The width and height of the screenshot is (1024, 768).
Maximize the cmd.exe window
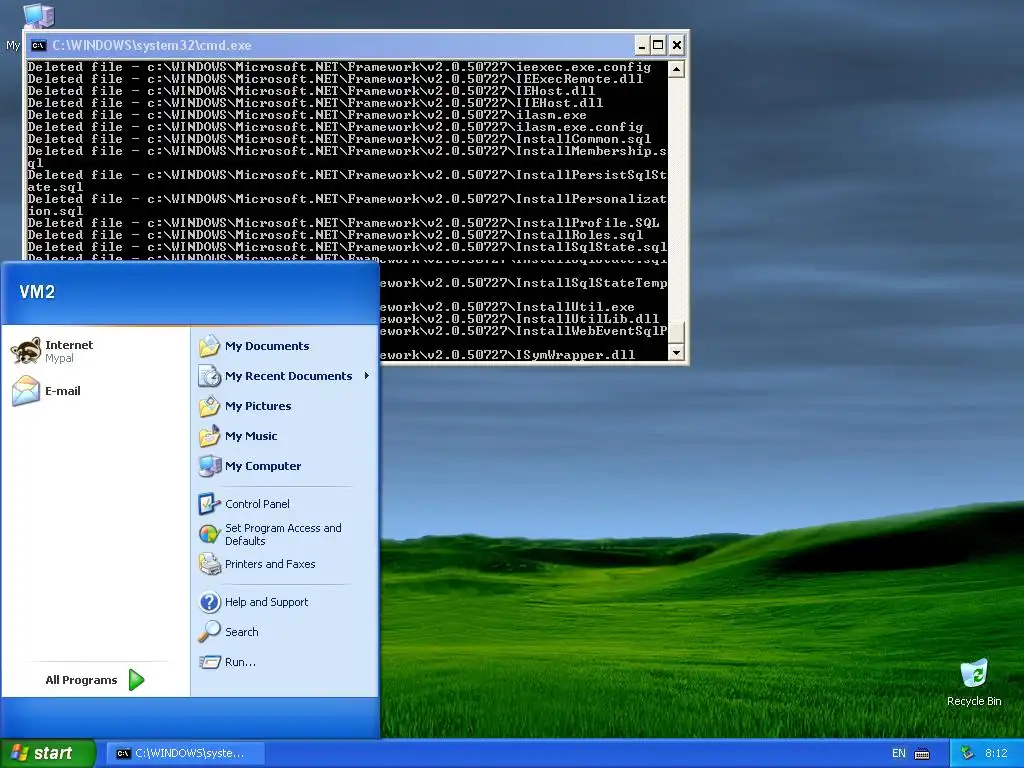[x=658, y=45]
